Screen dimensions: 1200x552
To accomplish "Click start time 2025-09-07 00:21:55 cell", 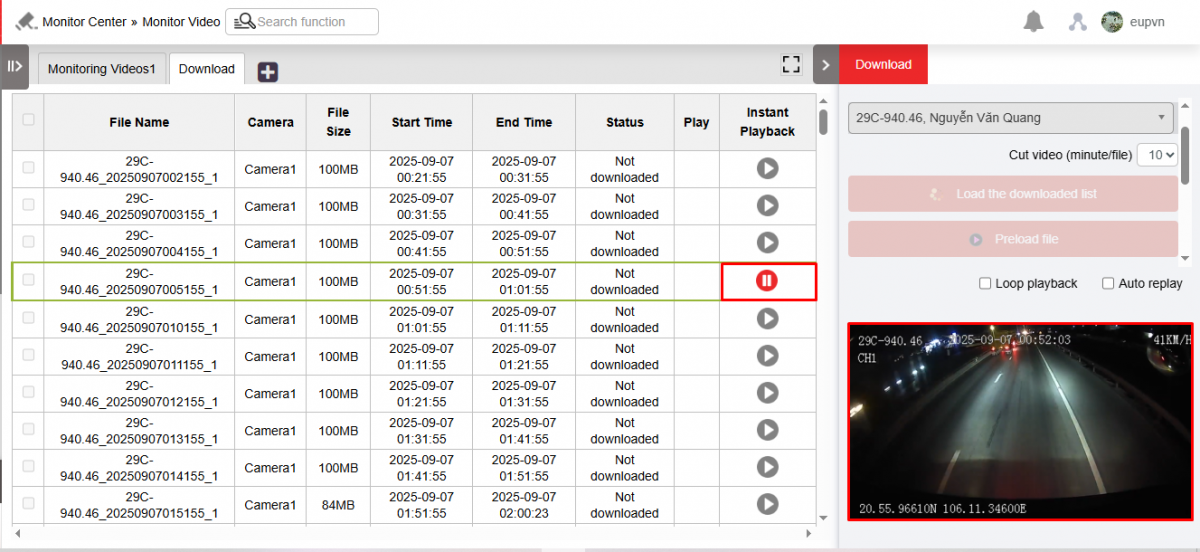I will point(422,169).
